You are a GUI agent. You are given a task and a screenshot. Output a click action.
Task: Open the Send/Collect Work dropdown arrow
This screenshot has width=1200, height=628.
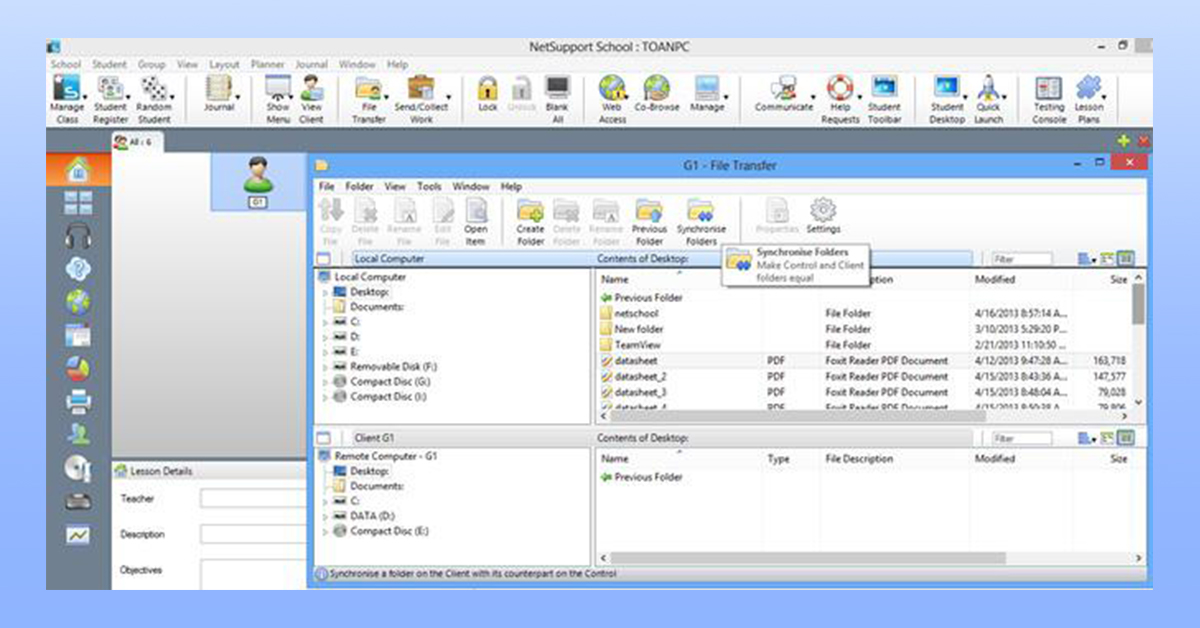pos(448,98)
